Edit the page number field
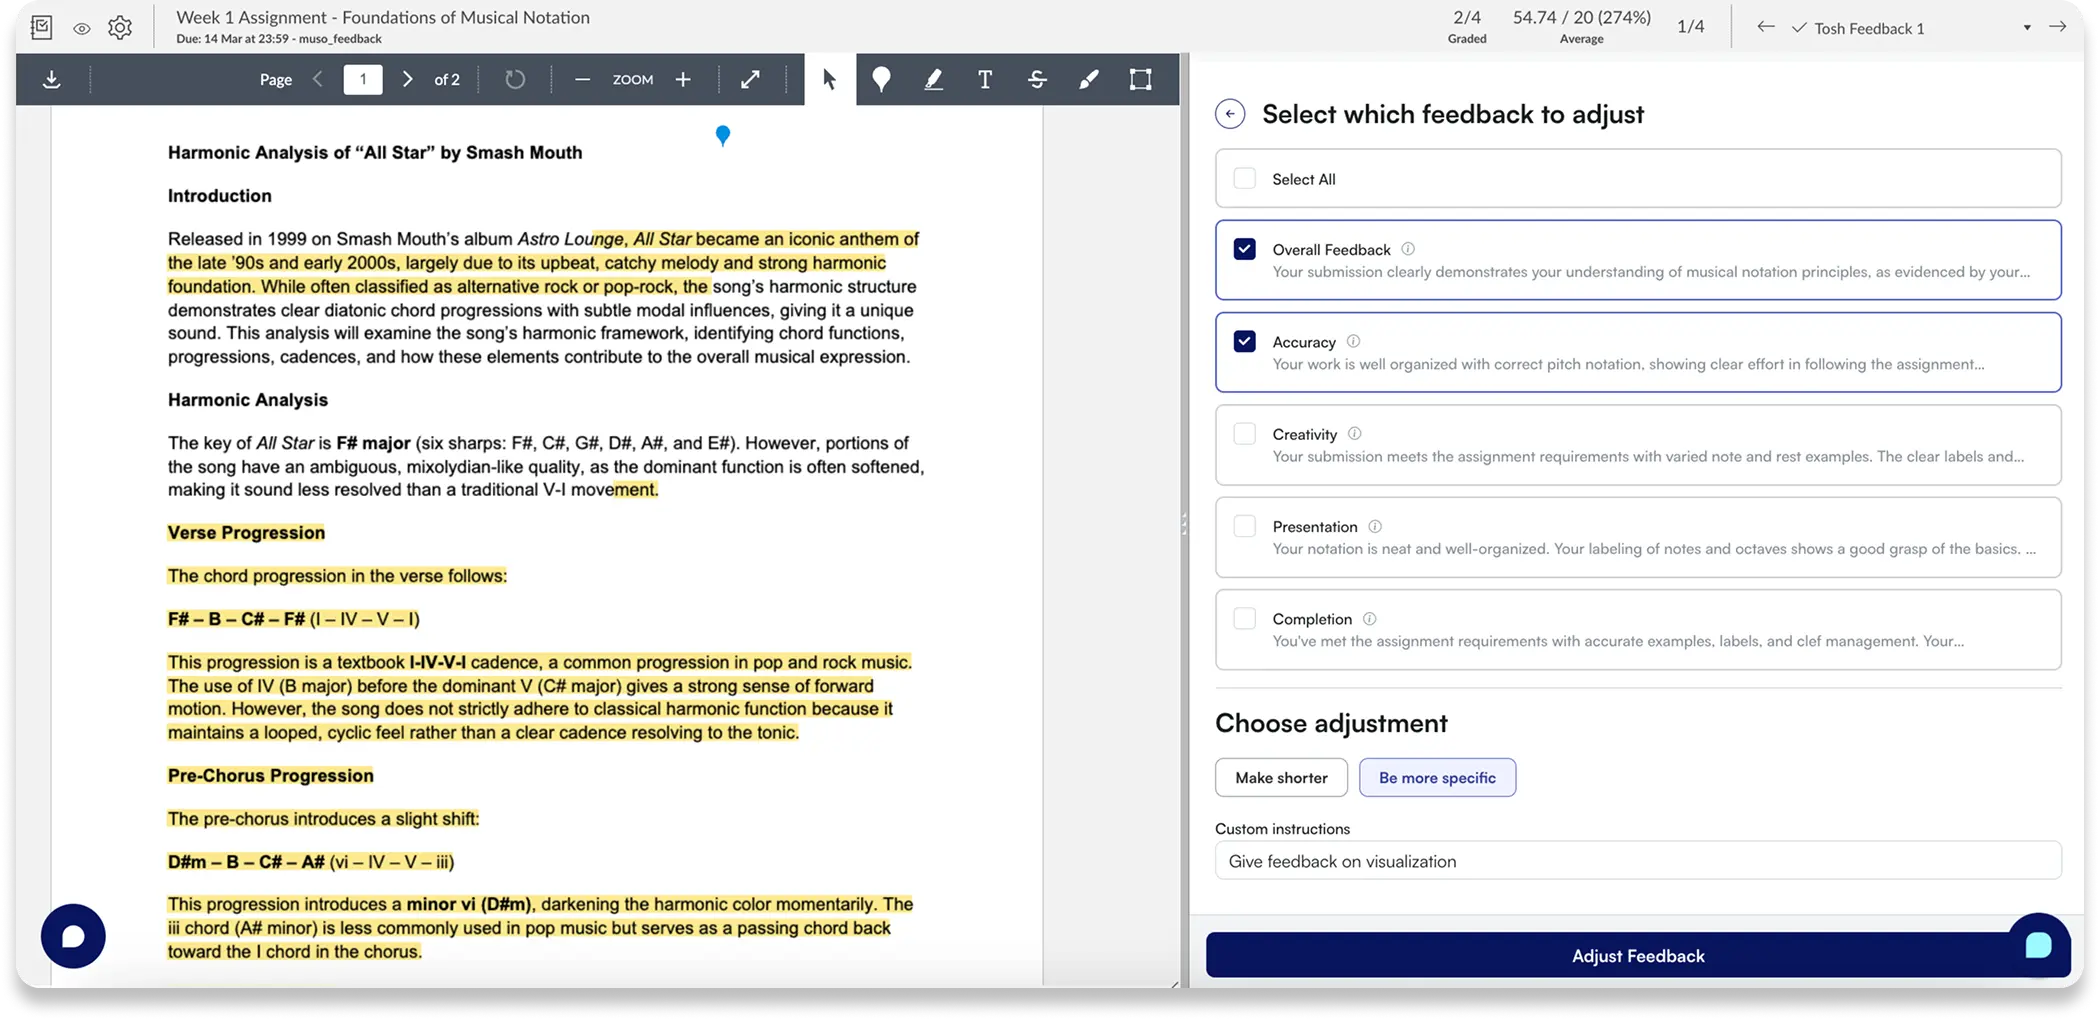The image size is (2100, 1020). [363, 79]
